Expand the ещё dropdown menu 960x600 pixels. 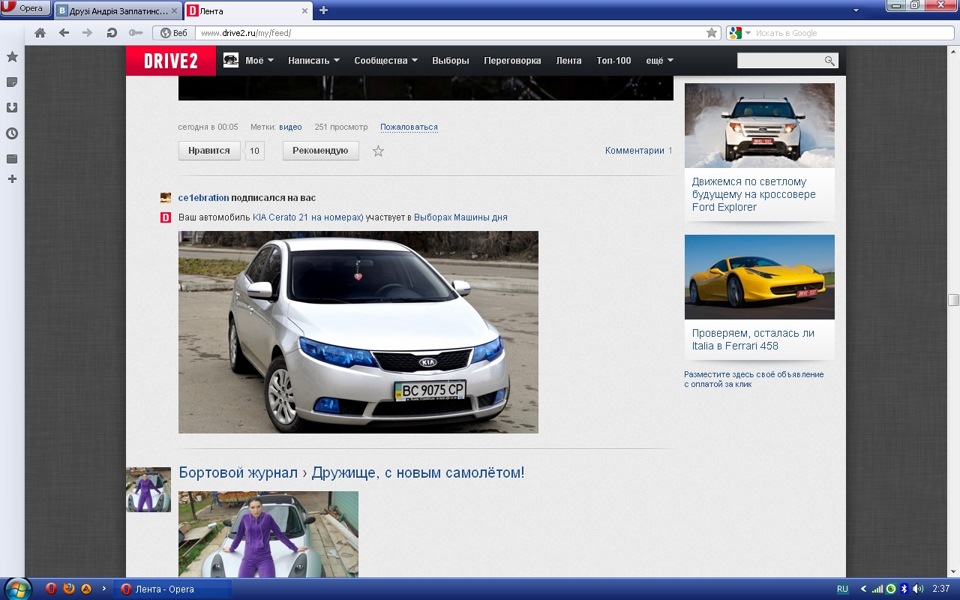pyautogui.click(x=659, y=61)
